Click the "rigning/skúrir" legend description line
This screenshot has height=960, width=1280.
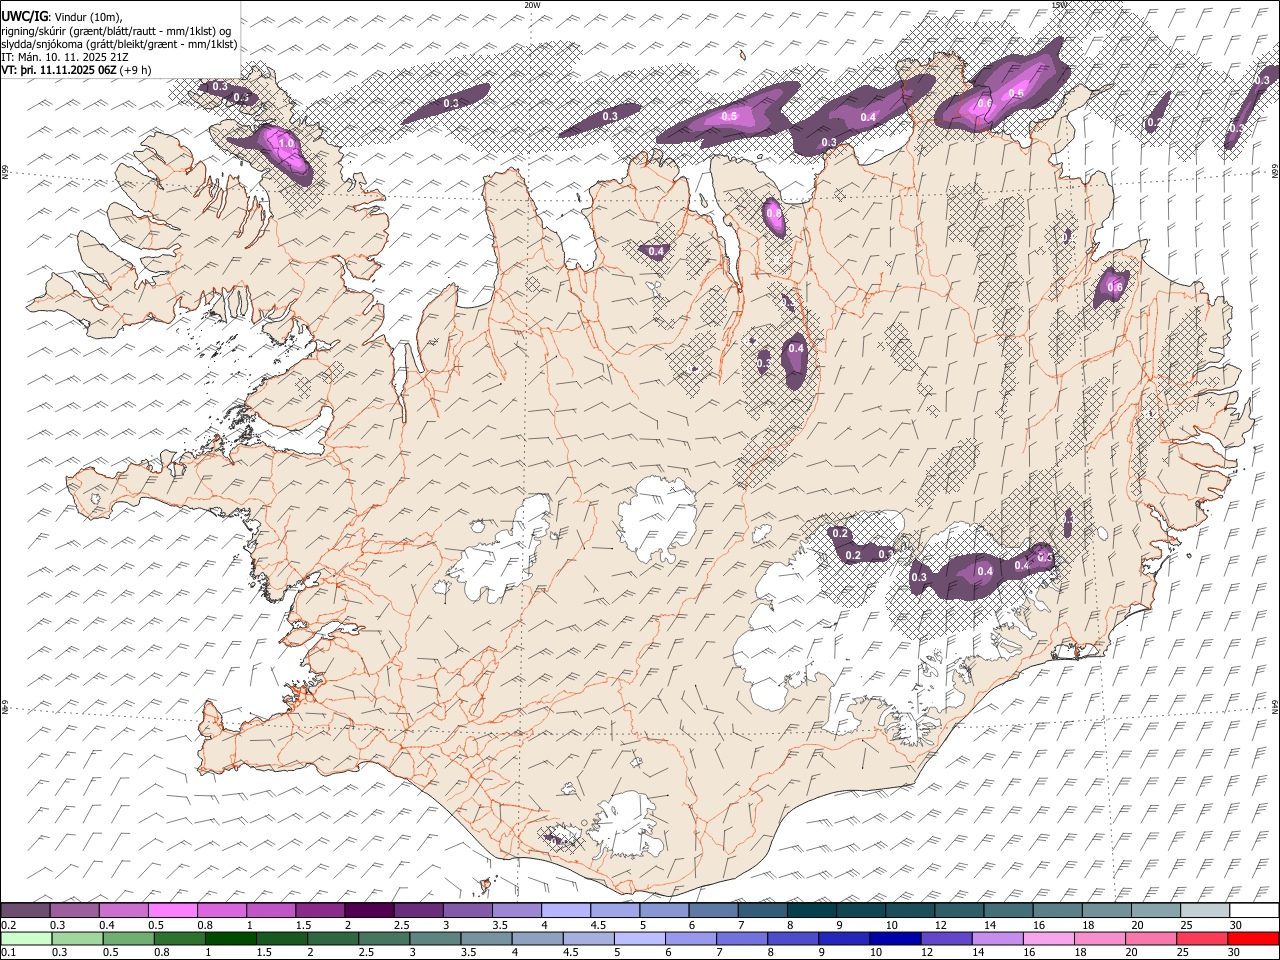[116, 30]
